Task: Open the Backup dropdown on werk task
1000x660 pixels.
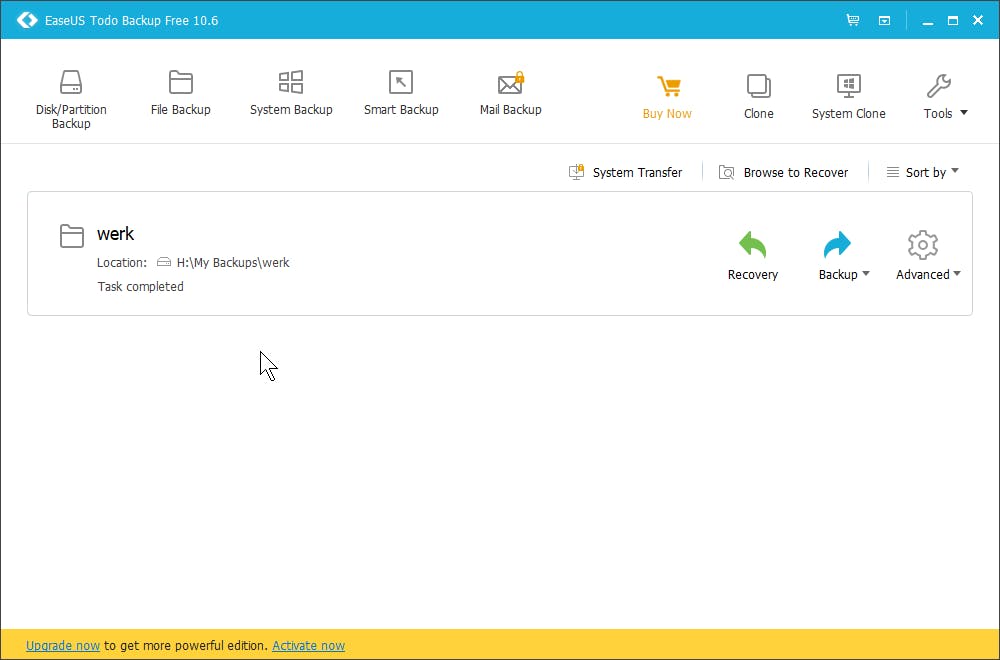Action: pos(843,253)
